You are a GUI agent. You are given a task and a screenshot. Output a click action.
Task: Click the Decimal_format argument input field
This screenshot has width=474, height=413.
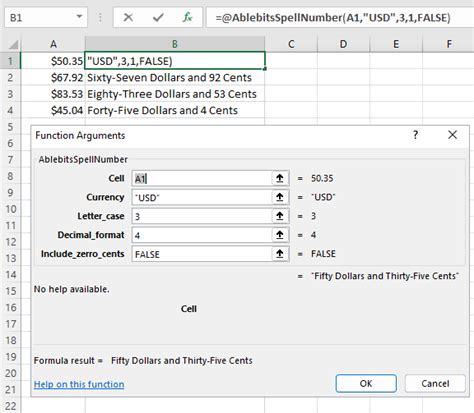(x=202, y=235)
